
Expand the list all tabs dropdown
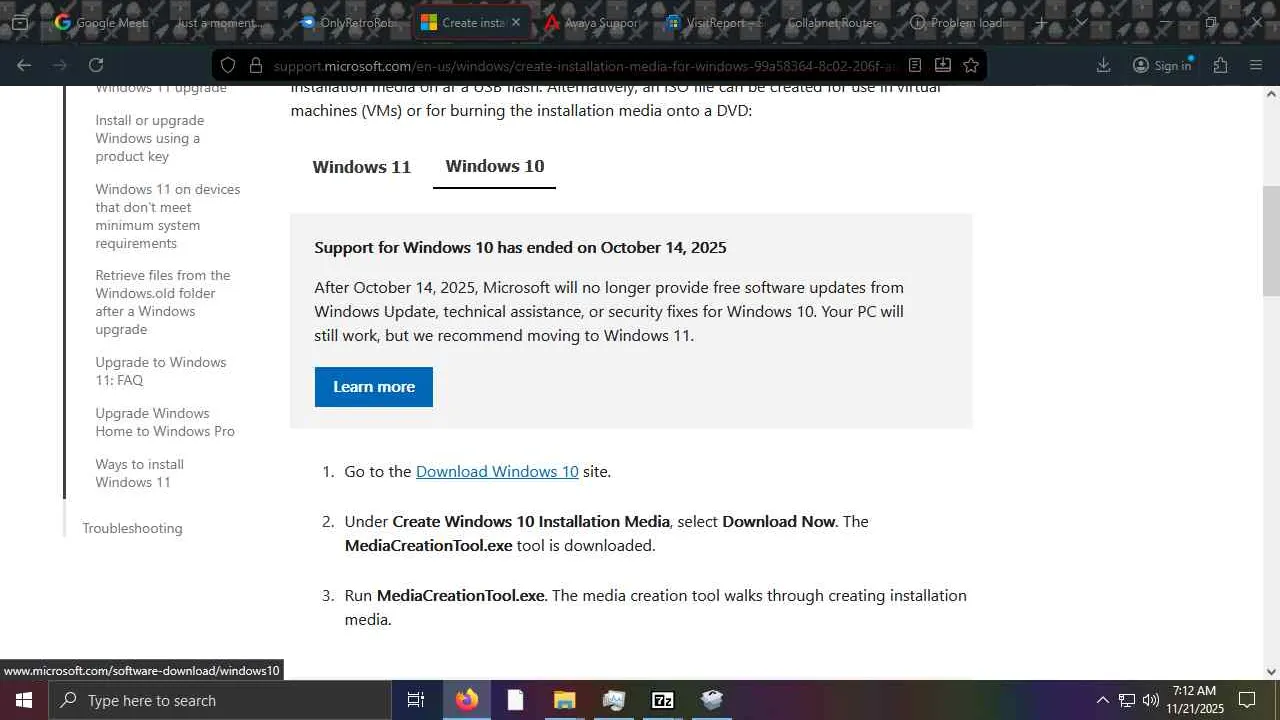1081,22
